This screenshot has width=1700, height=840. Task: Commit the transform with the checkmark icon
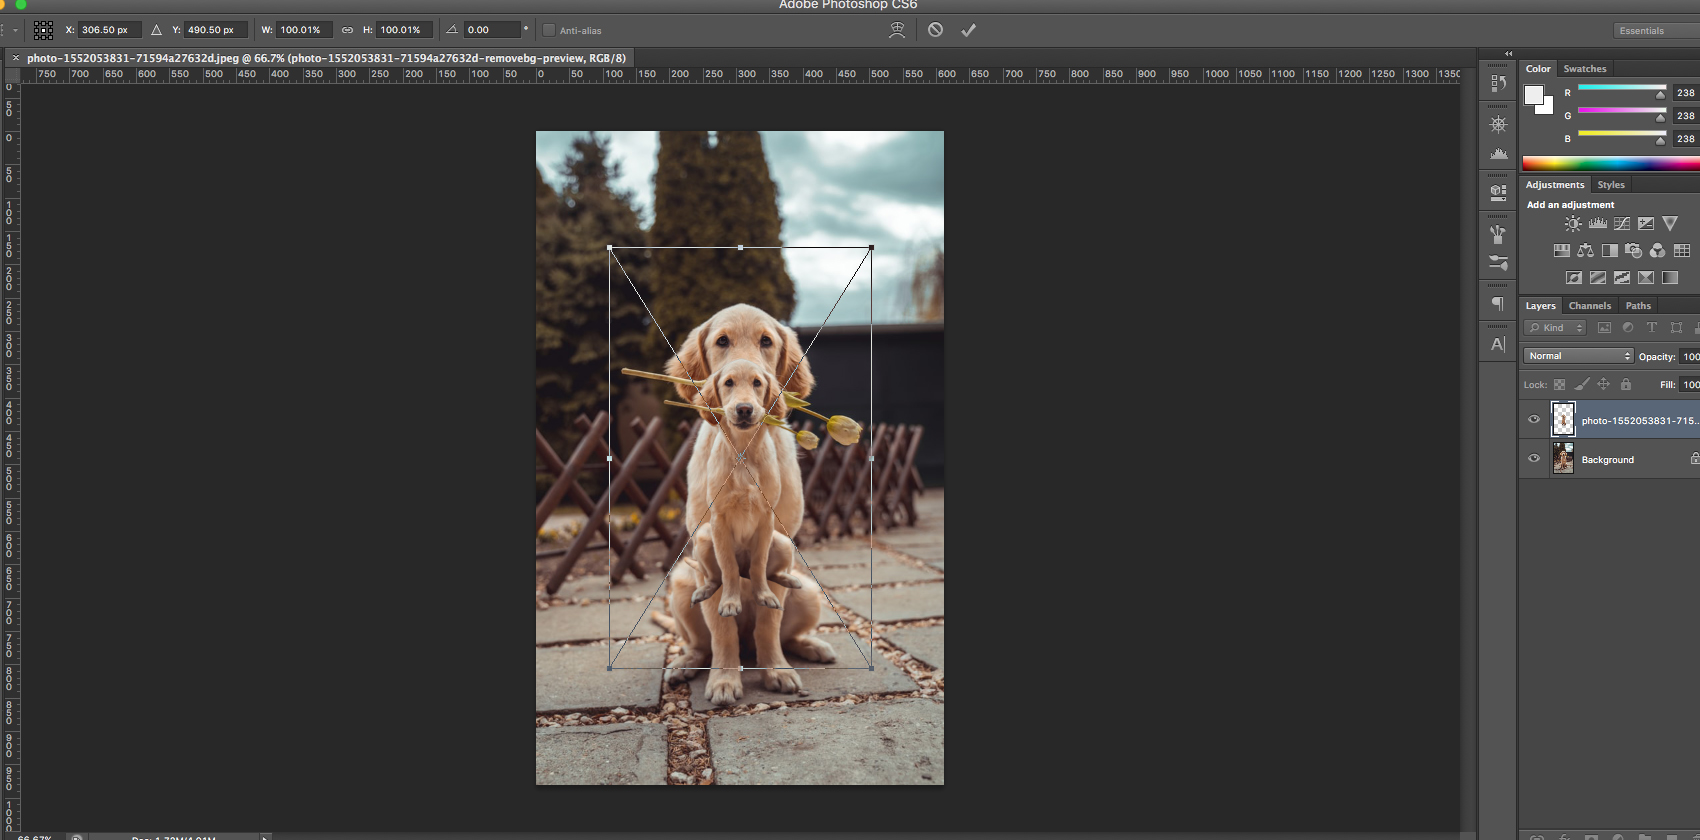[968, 30]
